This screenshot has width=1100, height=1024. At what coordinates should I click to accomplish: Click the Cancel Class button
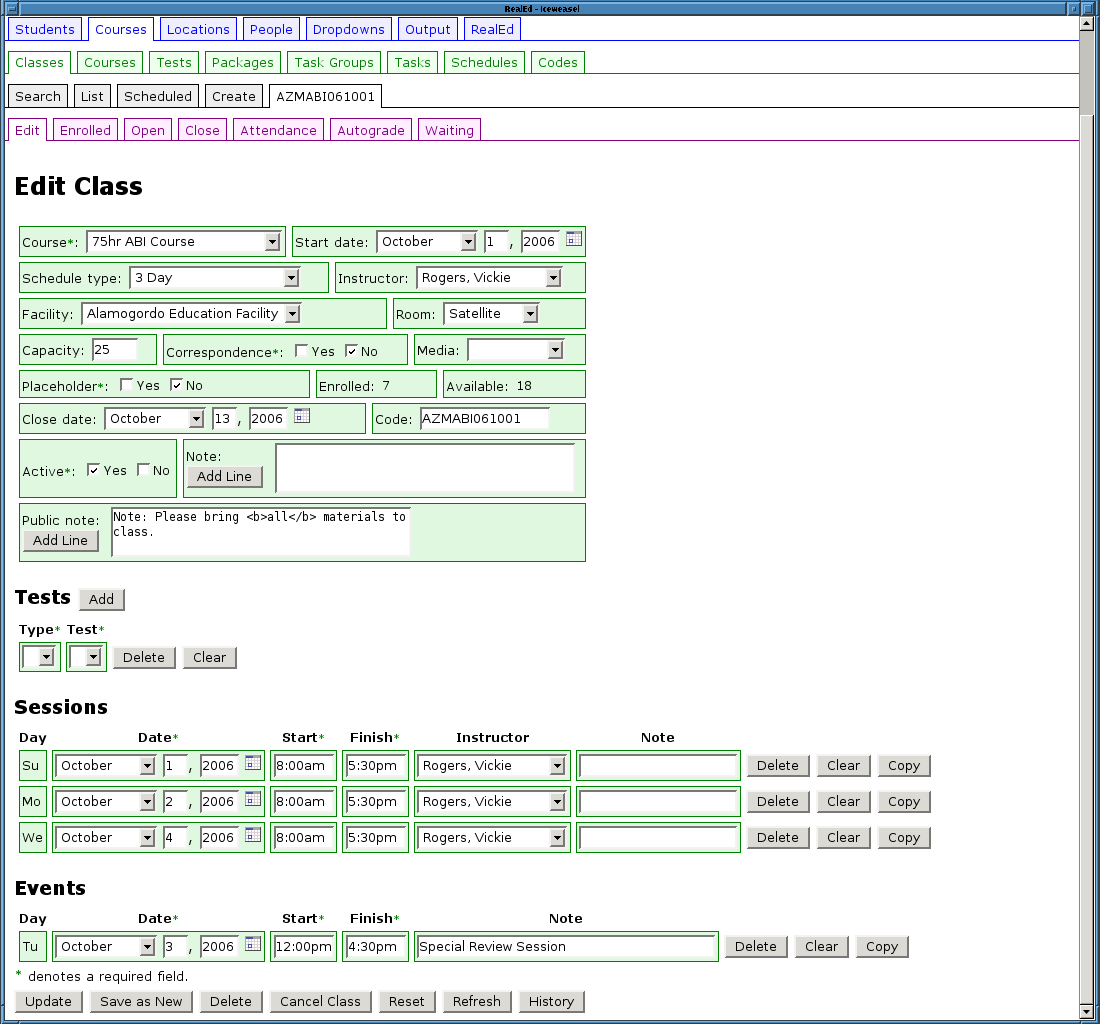(320, 1001)
